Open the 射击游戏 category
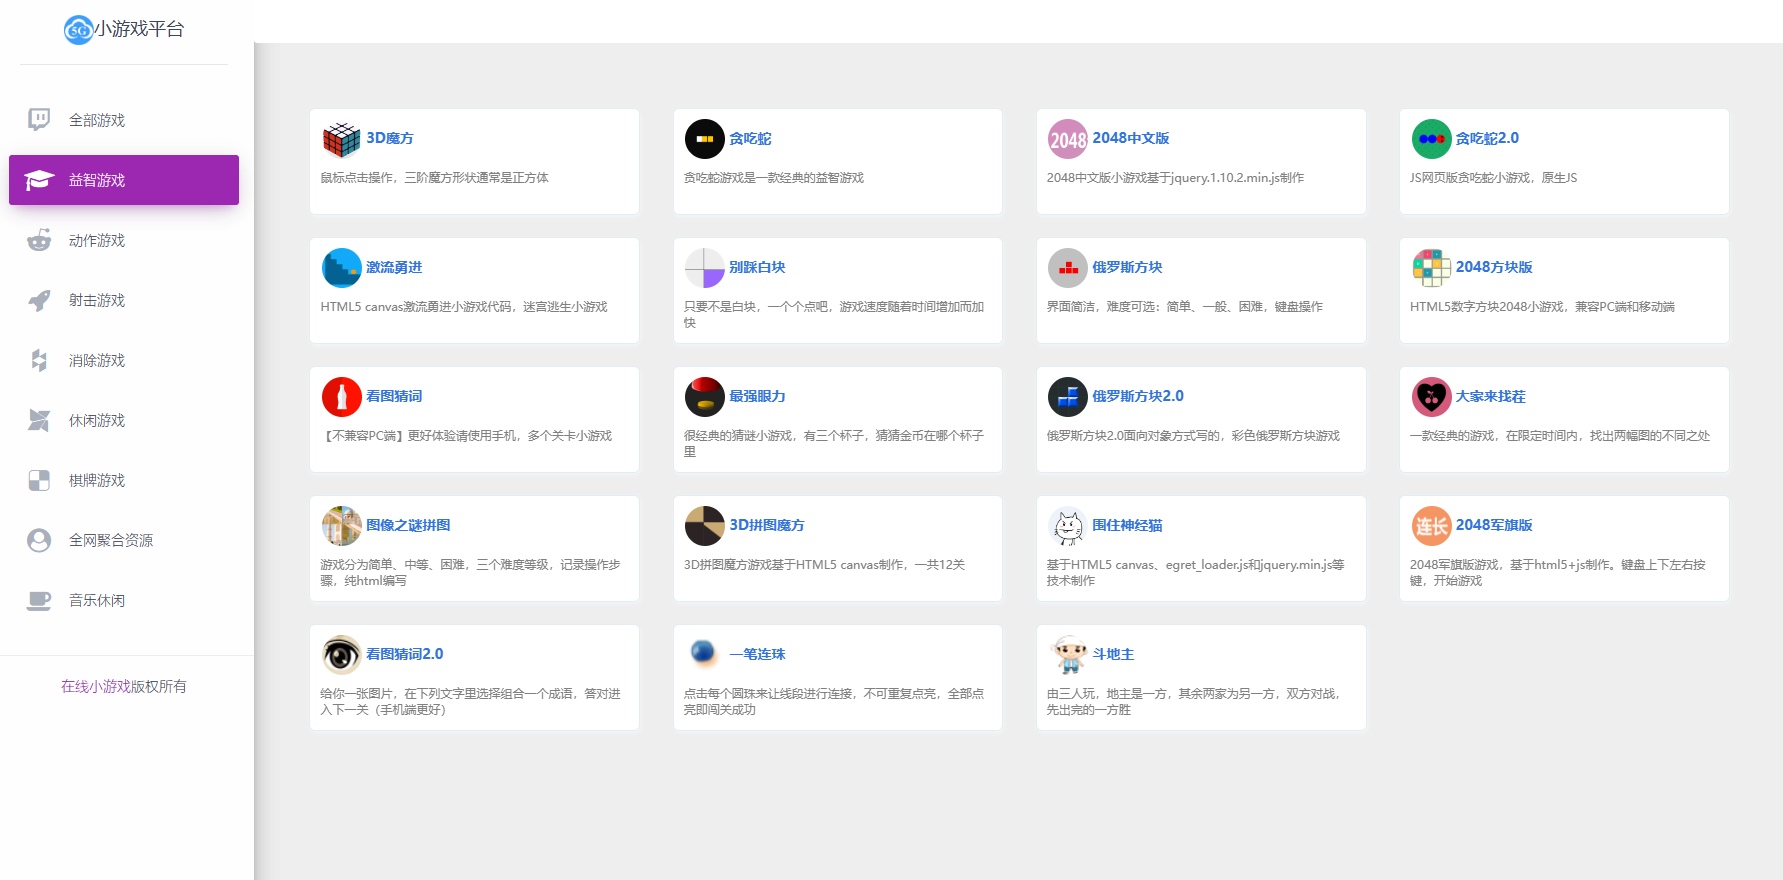Image resolution: width=1783 pixels, height=880 pixels. pyautogui.click(x=124, y=300)
